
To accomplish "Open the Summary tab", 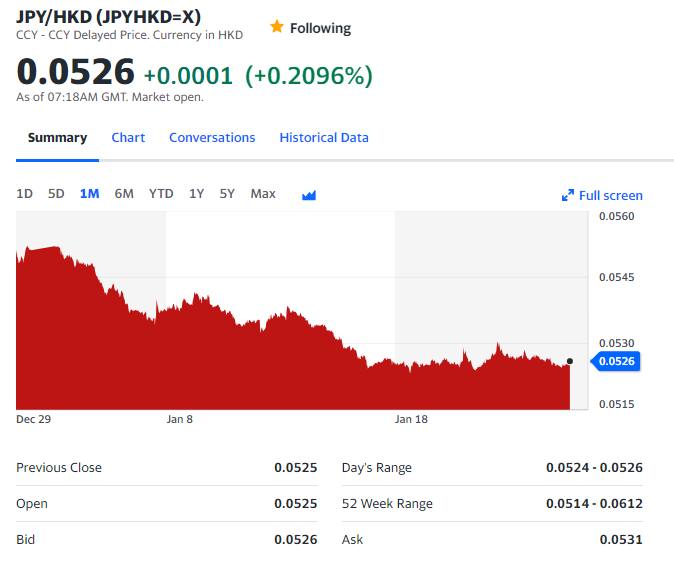I will click(x=57, y=138).
